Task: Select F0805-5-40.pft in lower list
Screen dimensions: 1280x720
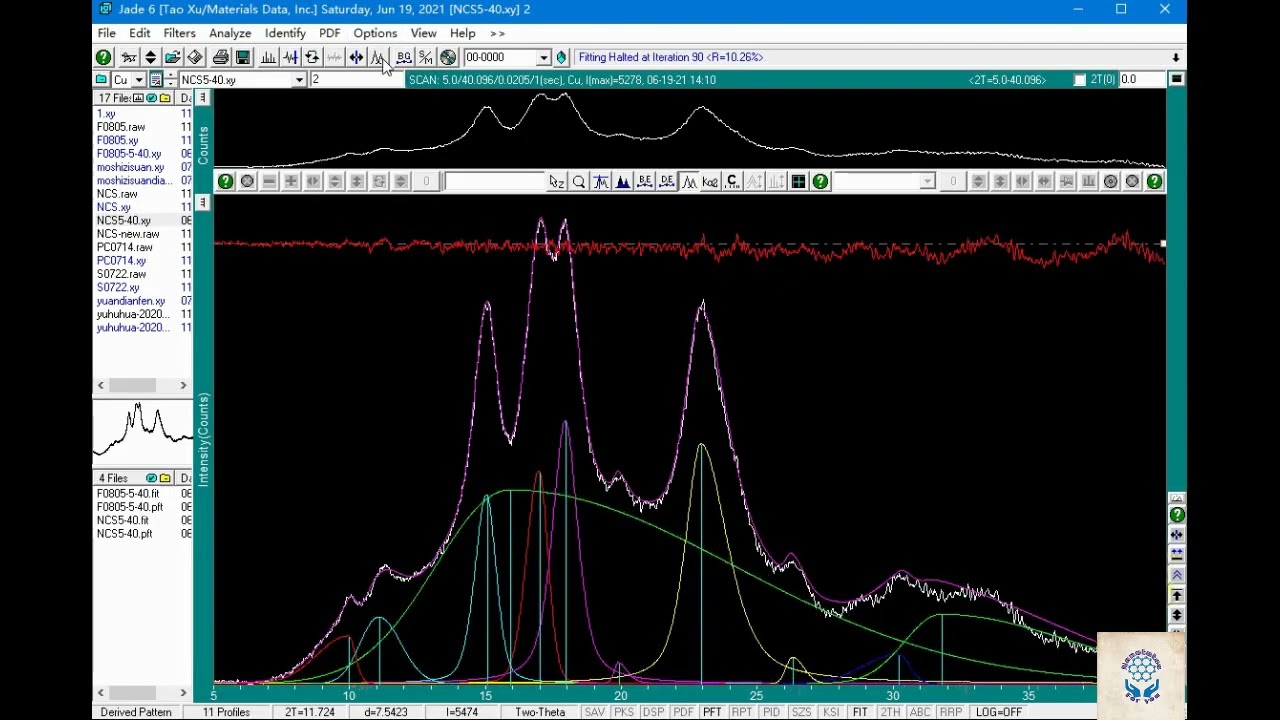Action: pyautogui.click(x=129, y=507)
